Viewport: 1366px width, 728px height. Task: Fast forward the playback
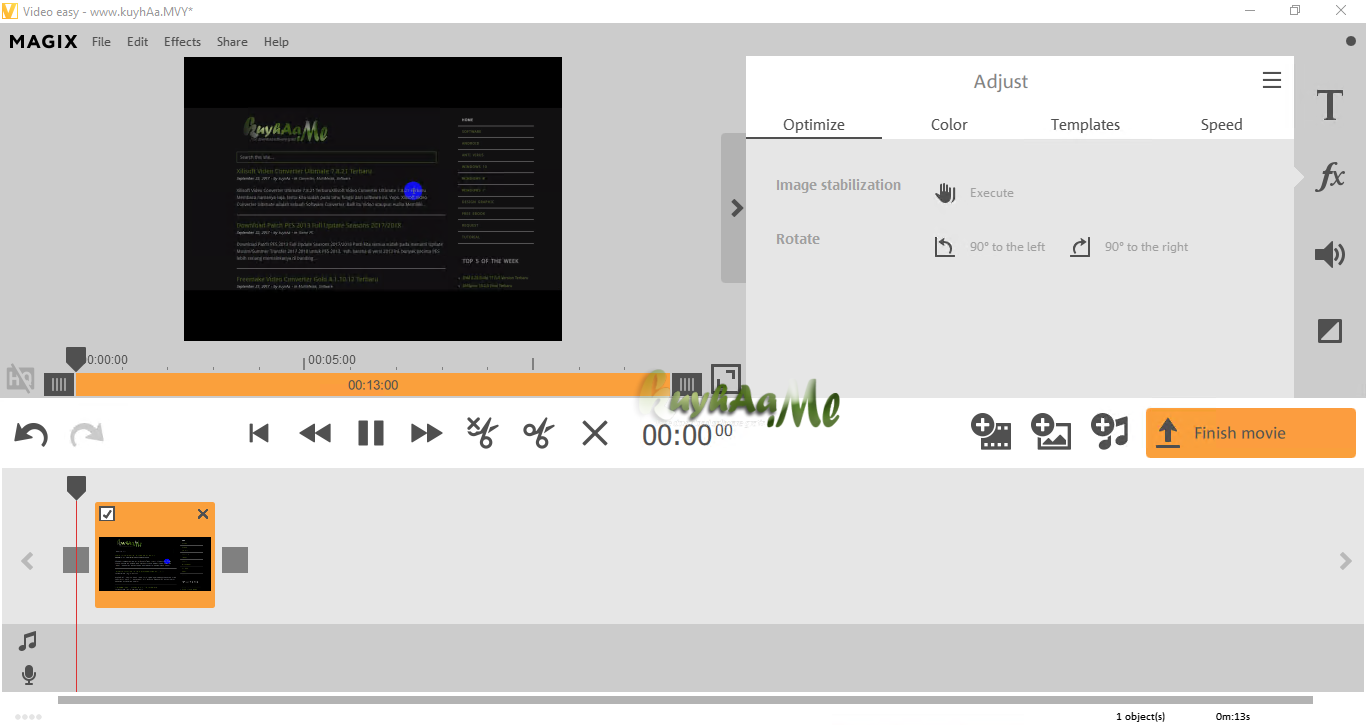click(x=427, y=433)
